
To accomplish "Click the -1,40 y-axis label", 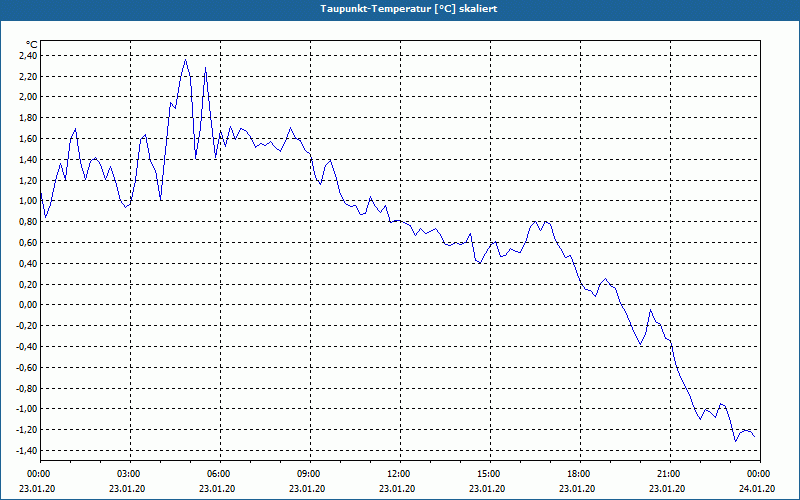I will click(28, 451).
